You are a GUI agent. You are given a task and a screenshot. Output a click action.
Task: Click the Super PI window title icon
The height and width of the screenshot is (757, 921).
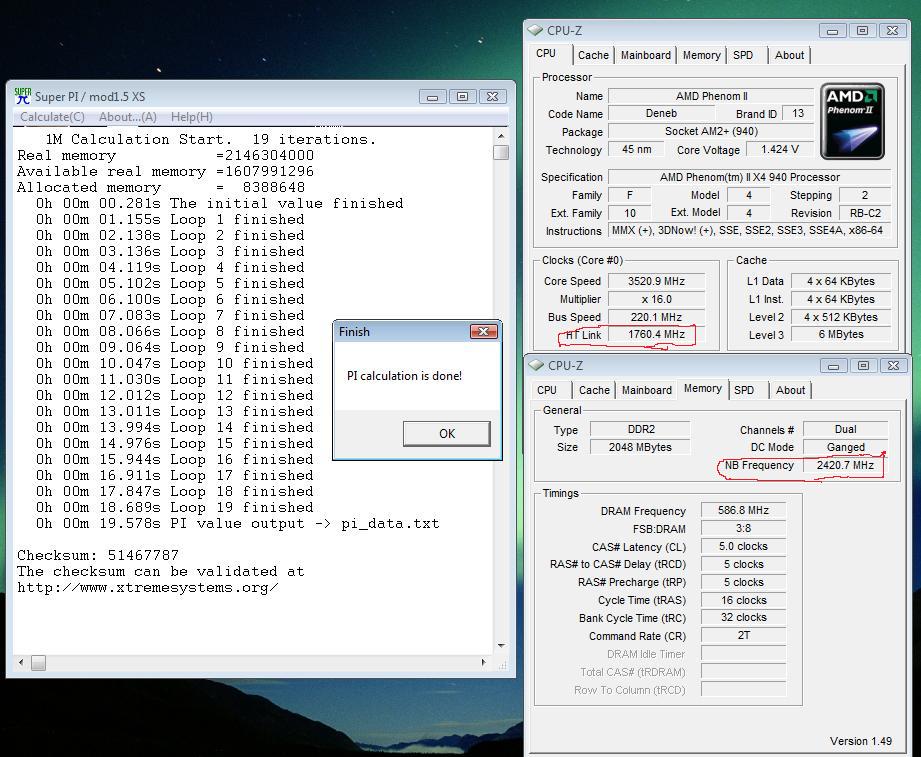pyautogui.click(x=22, y=96)
